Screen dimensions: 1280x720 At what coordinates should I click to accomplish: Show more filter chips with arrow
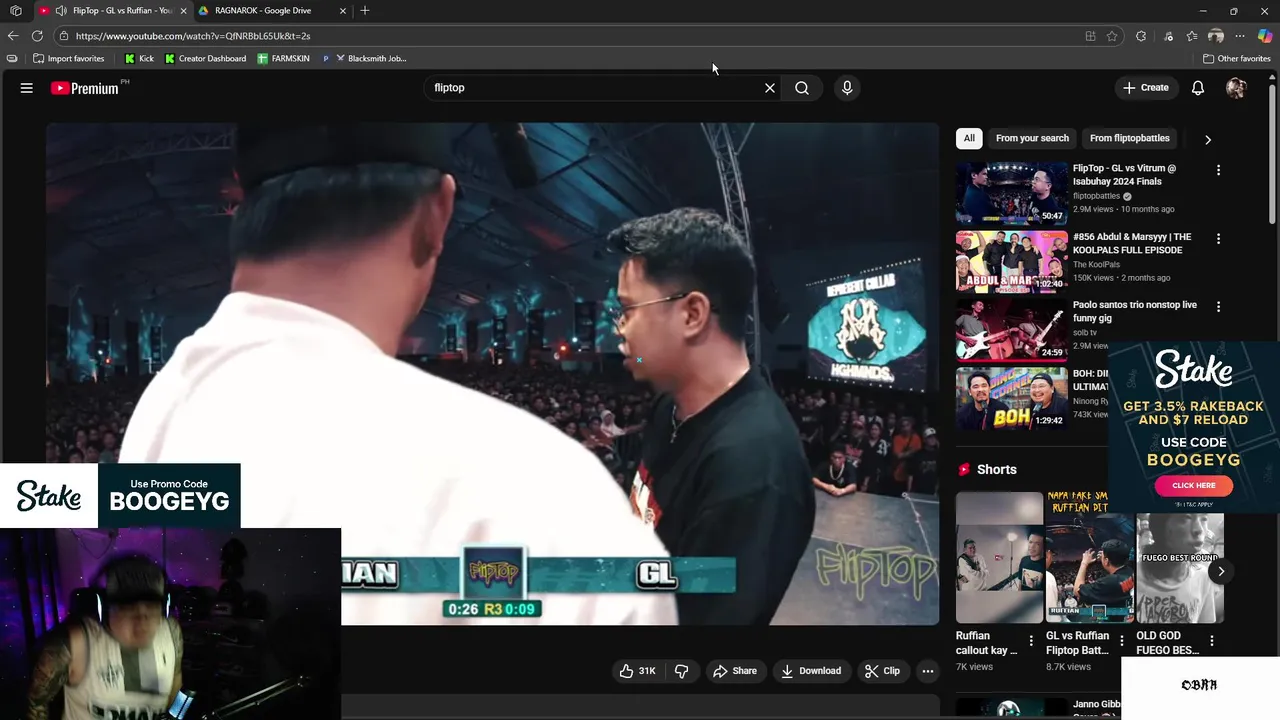(1208, 139)
